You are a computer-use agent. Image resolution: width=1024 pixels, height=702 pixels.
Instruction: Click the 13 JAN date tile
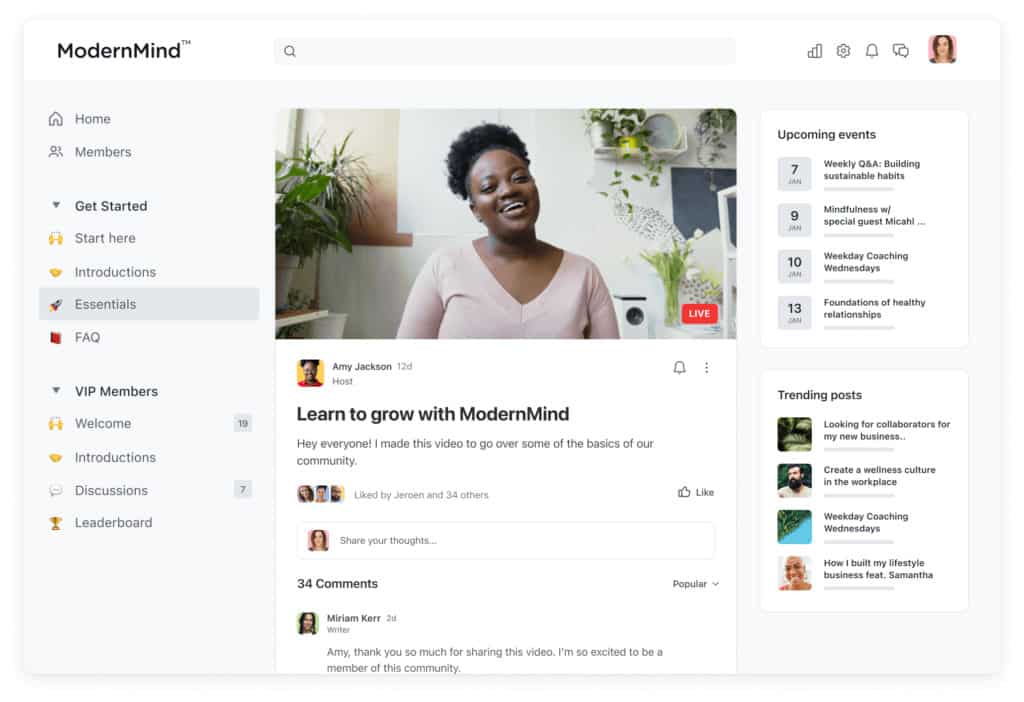pos(794,313)
